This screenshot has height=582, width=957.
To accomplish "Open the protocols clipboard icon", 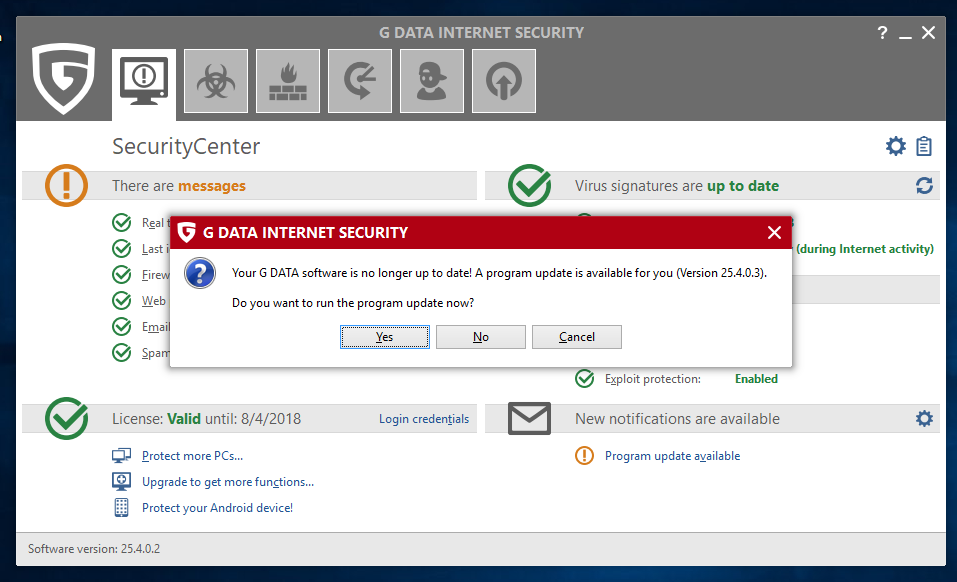I will point(924,147).
